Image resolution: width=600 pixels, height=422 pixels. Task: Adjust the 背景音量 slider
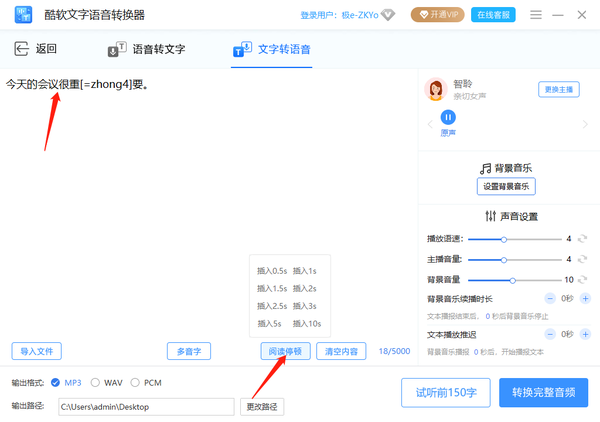pos(515,280)
